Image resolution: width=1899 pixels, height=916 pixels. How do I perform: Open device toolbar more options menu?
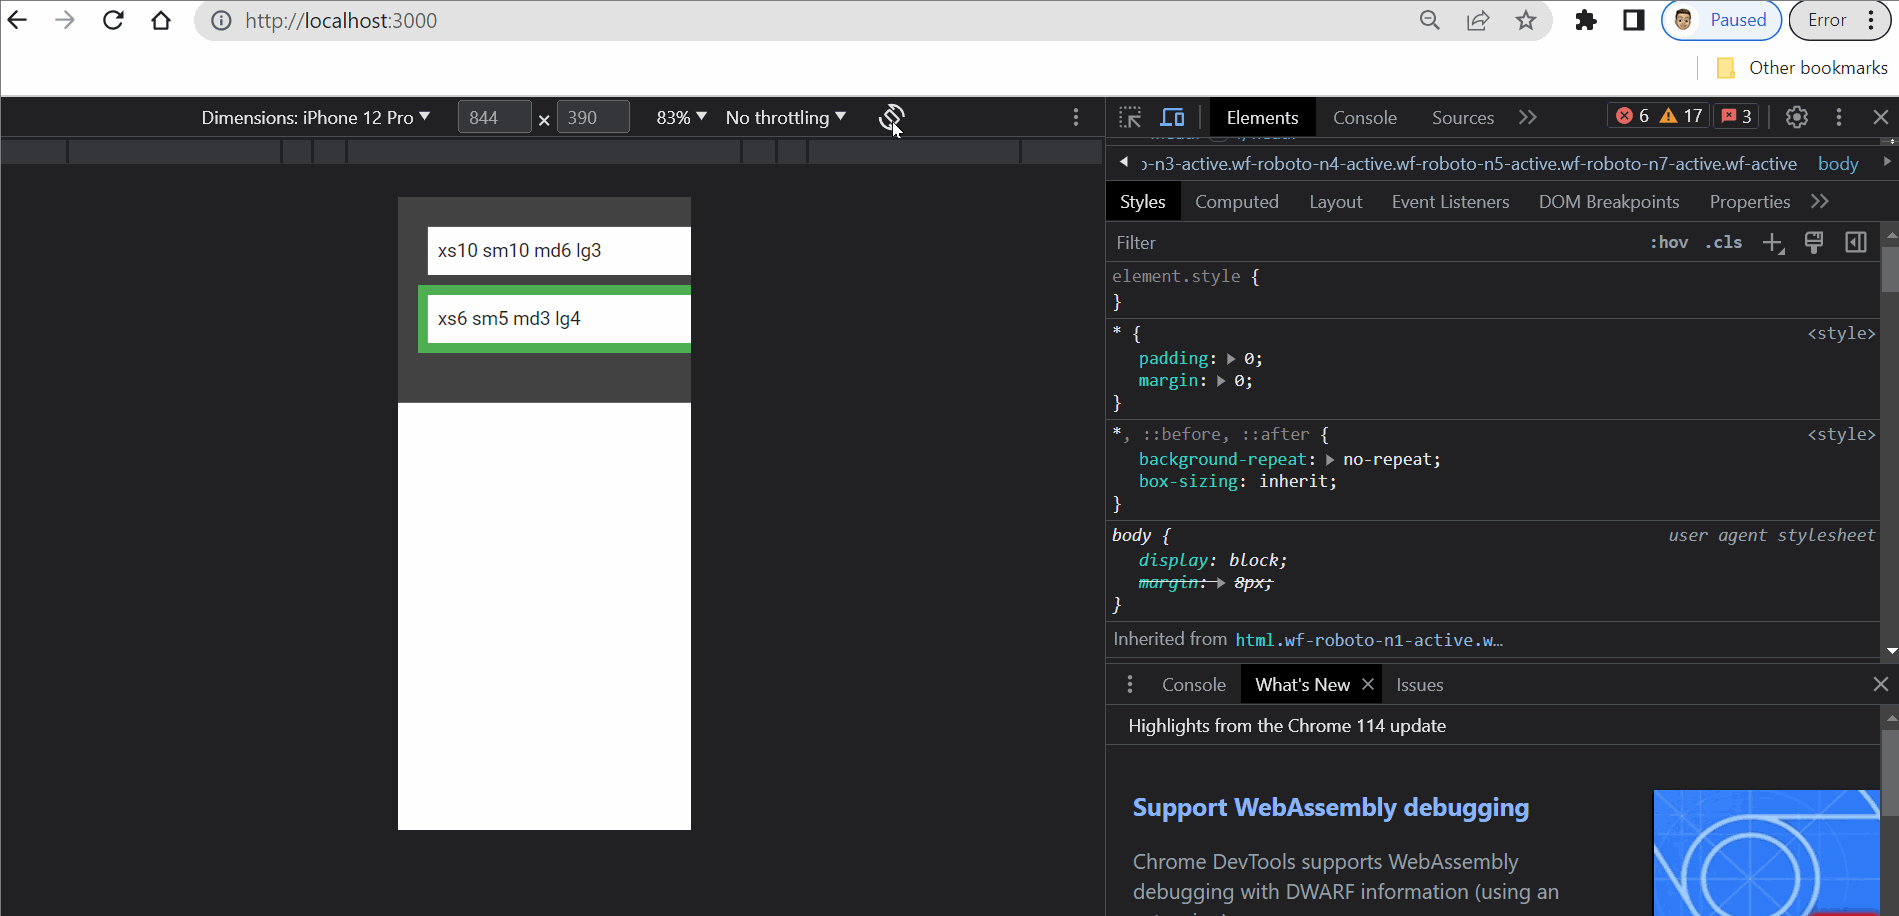pos(1076,117)
